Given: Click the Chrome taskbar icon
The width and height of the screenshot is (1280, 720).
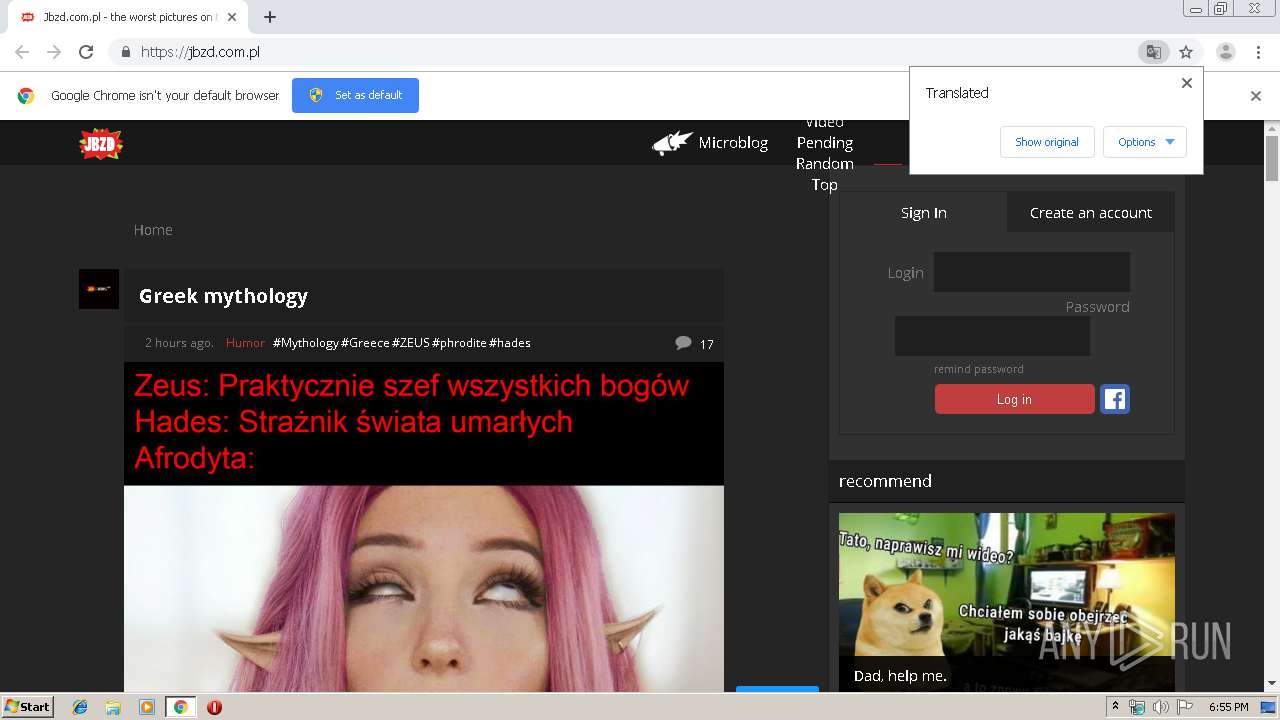Looking at the screenshot, I should pos(181,707).
